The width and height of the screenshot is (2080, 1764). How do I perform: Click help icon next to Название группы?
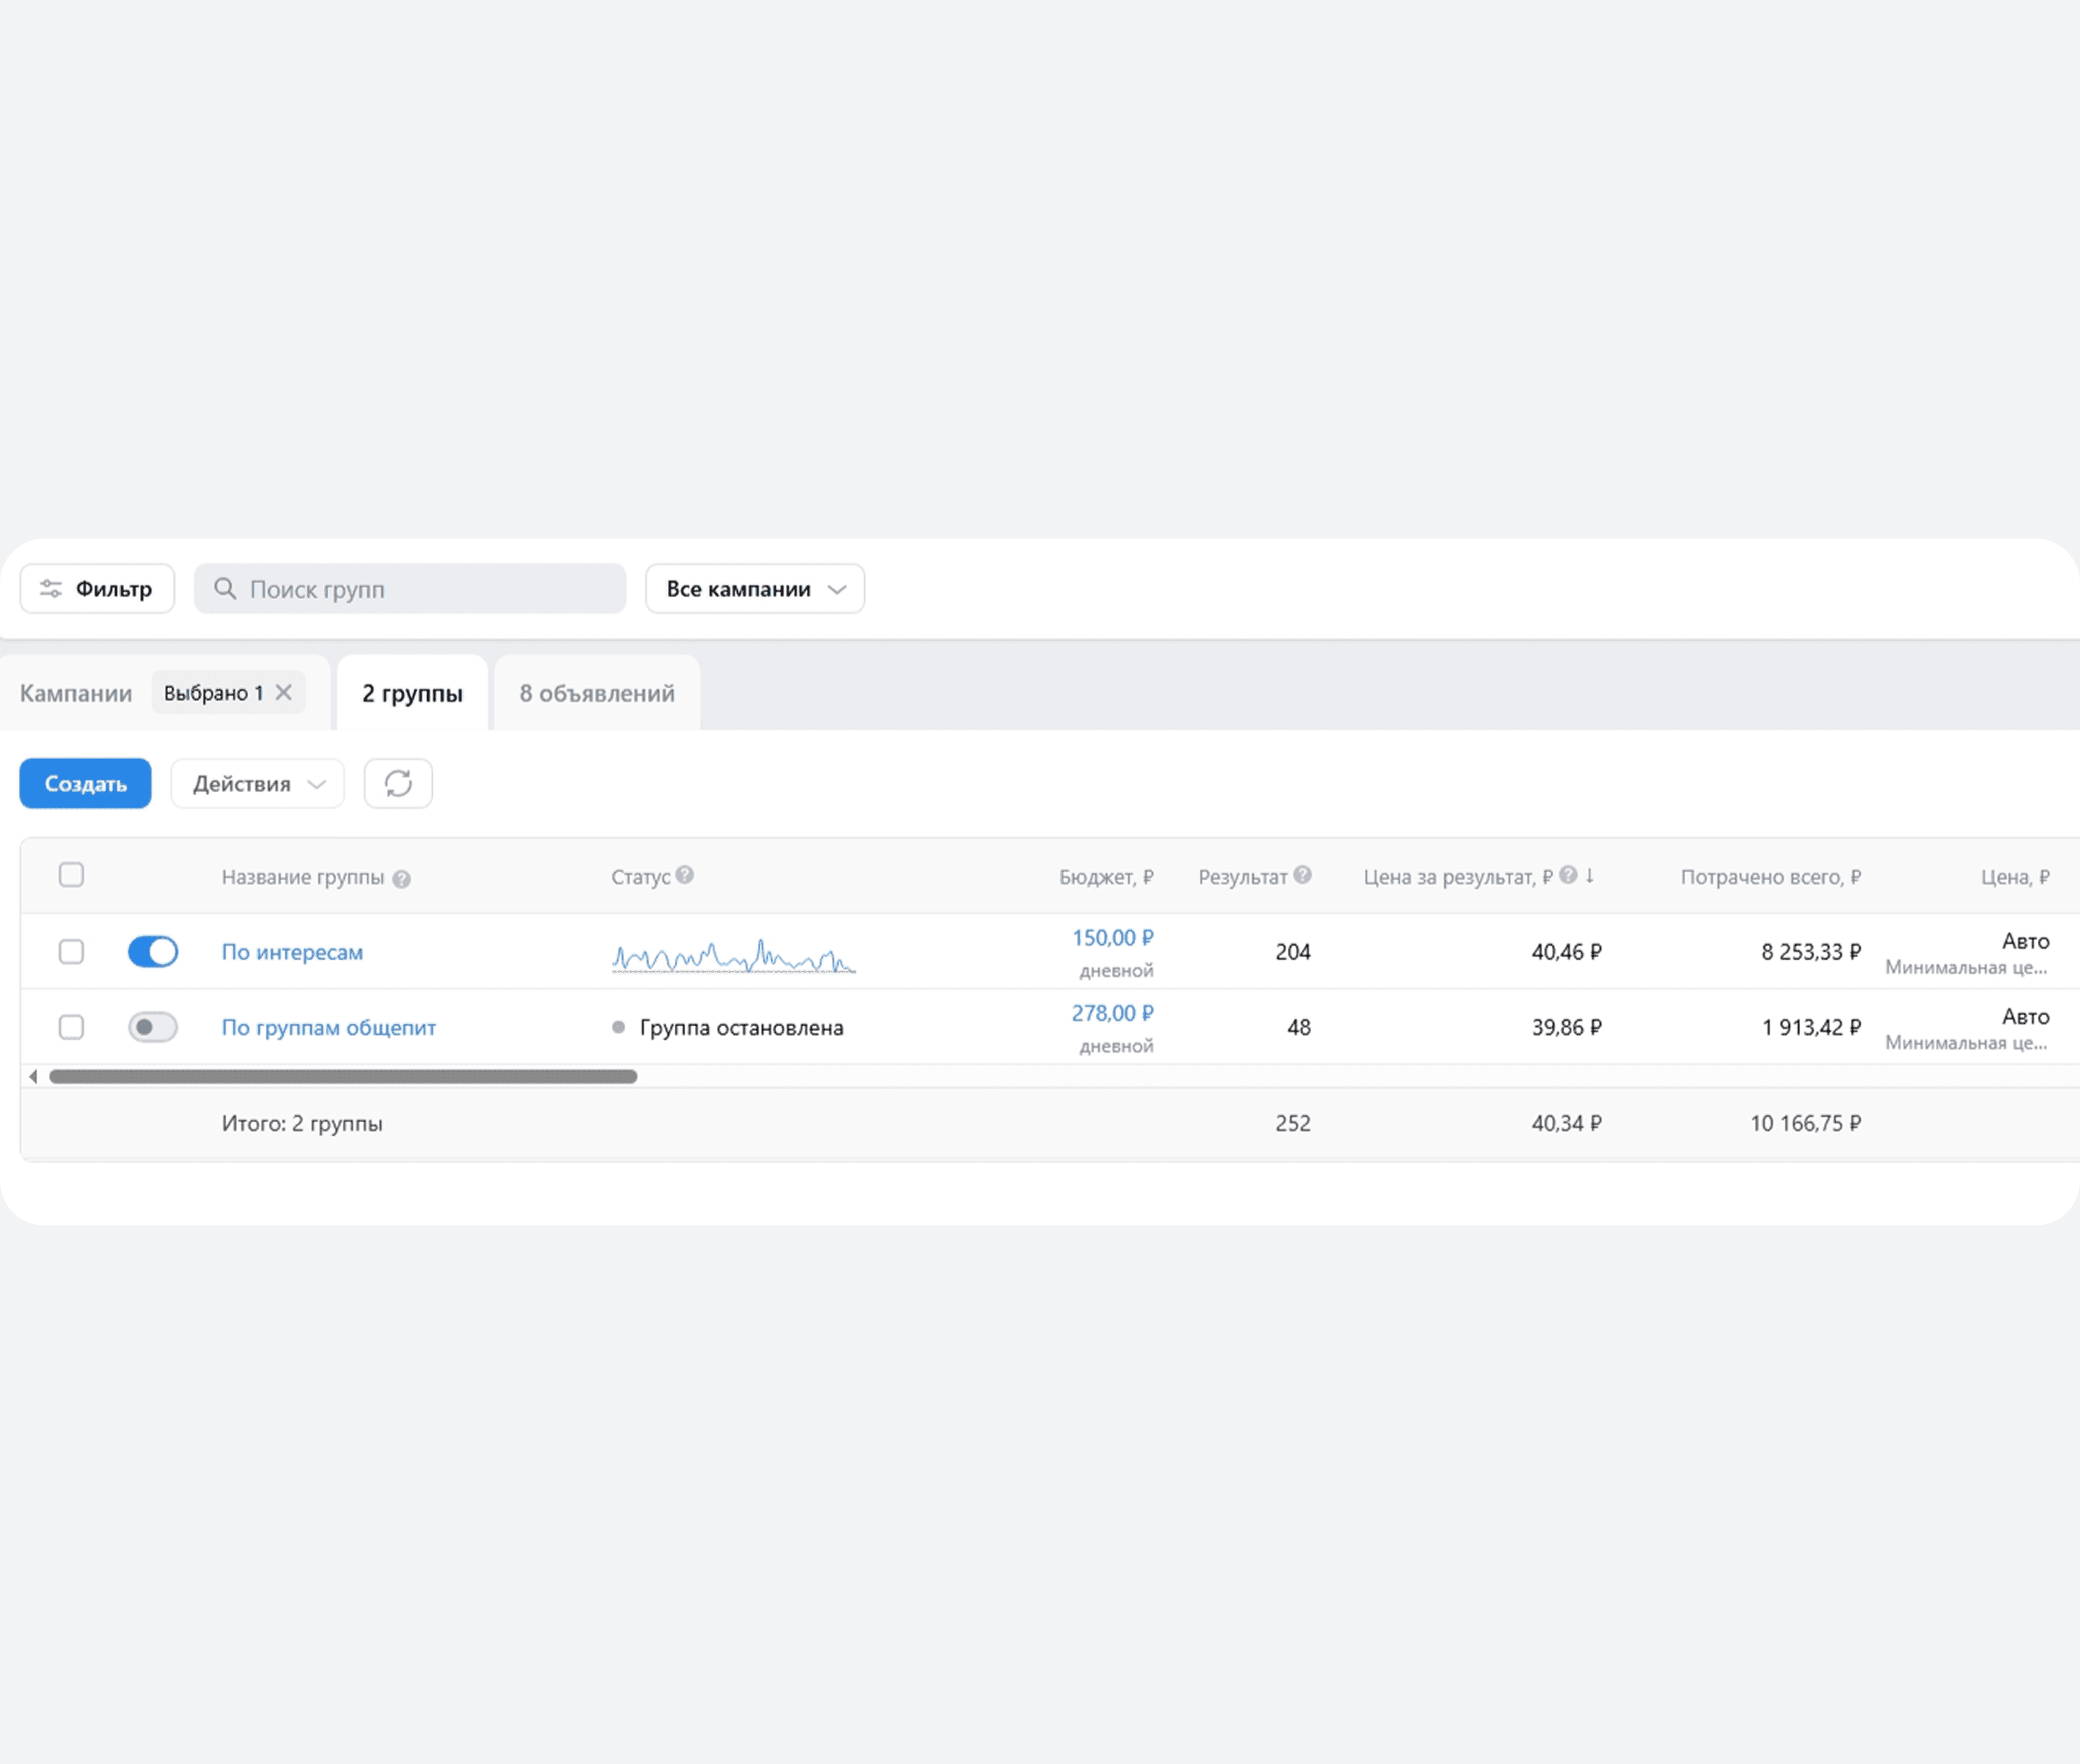click(401, 879)
